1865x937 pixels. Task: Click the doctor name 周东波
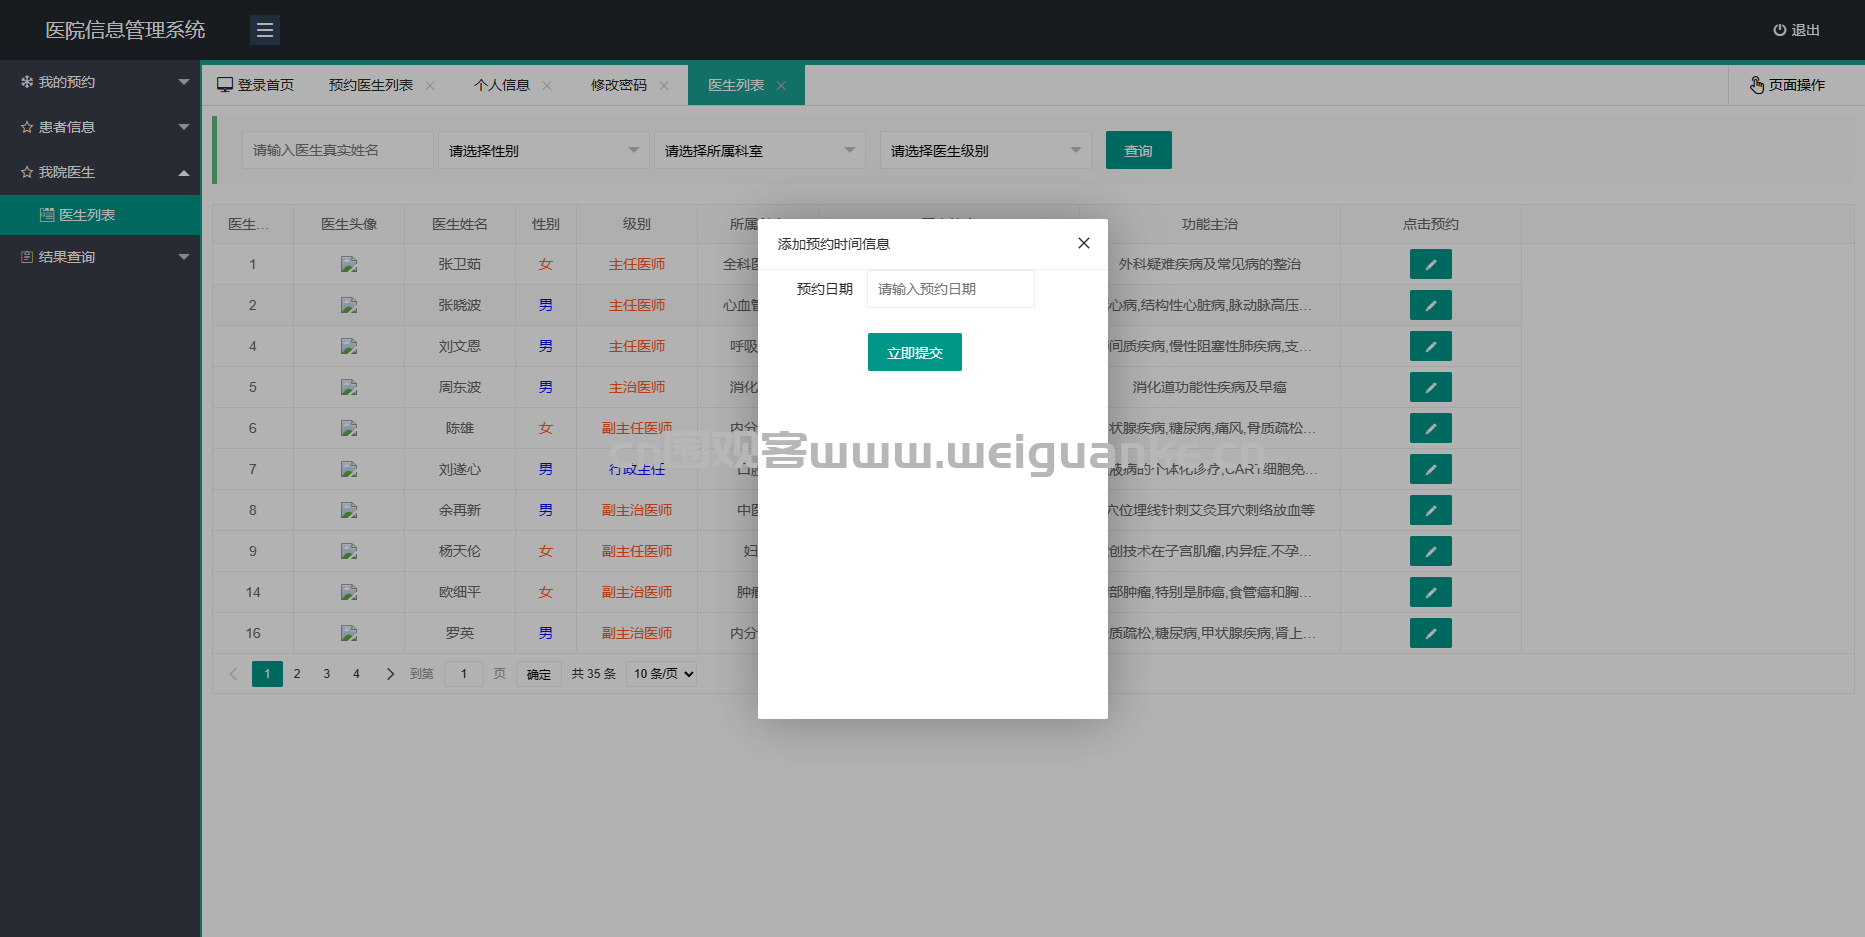click(x=460, y=387)
